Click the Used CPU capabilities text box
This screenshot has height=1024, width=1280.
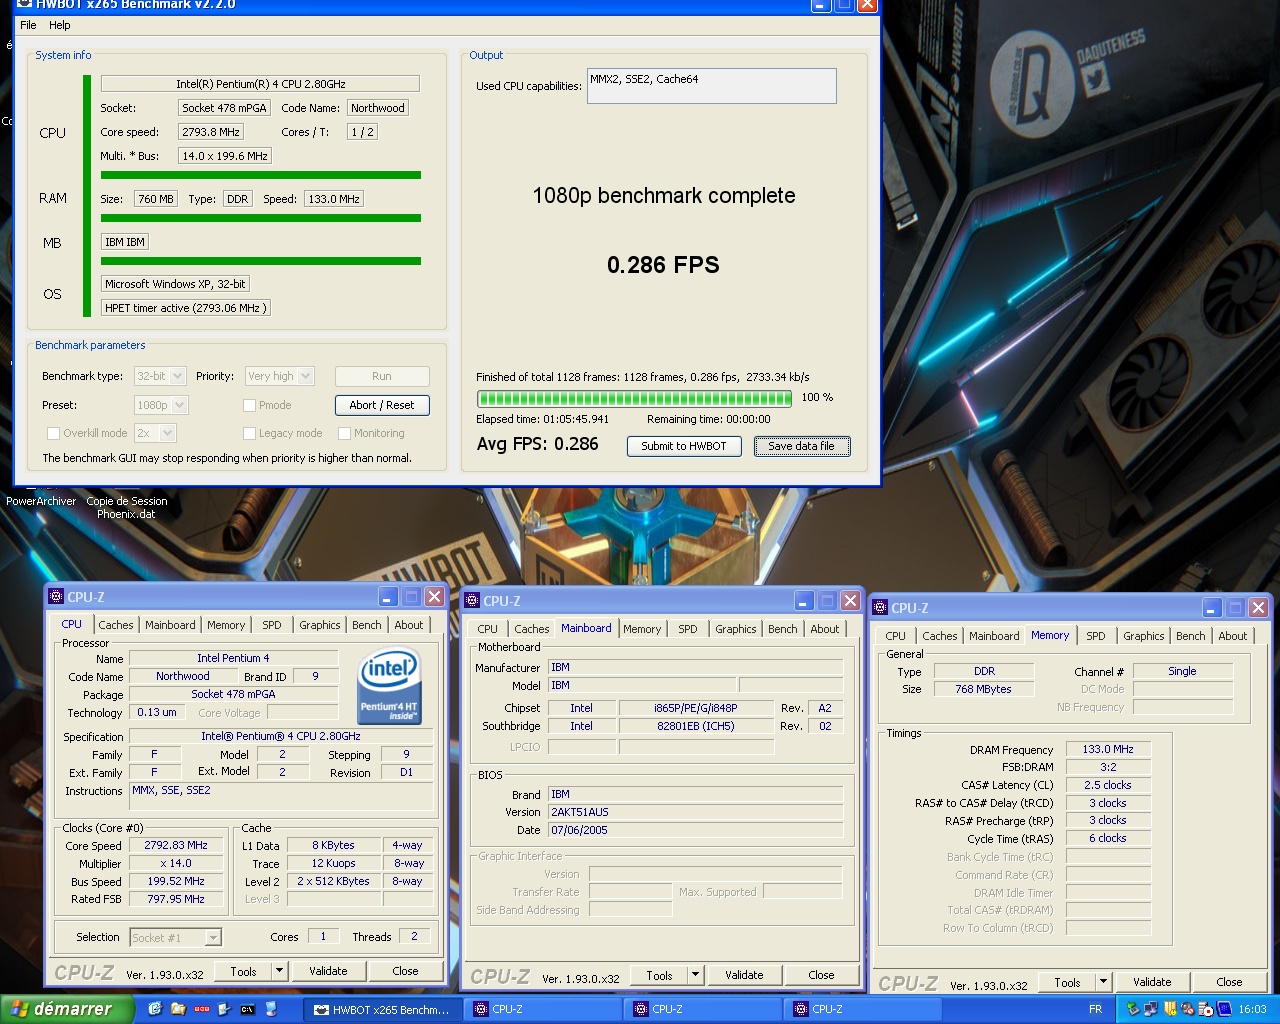click(x=712, y=86)
